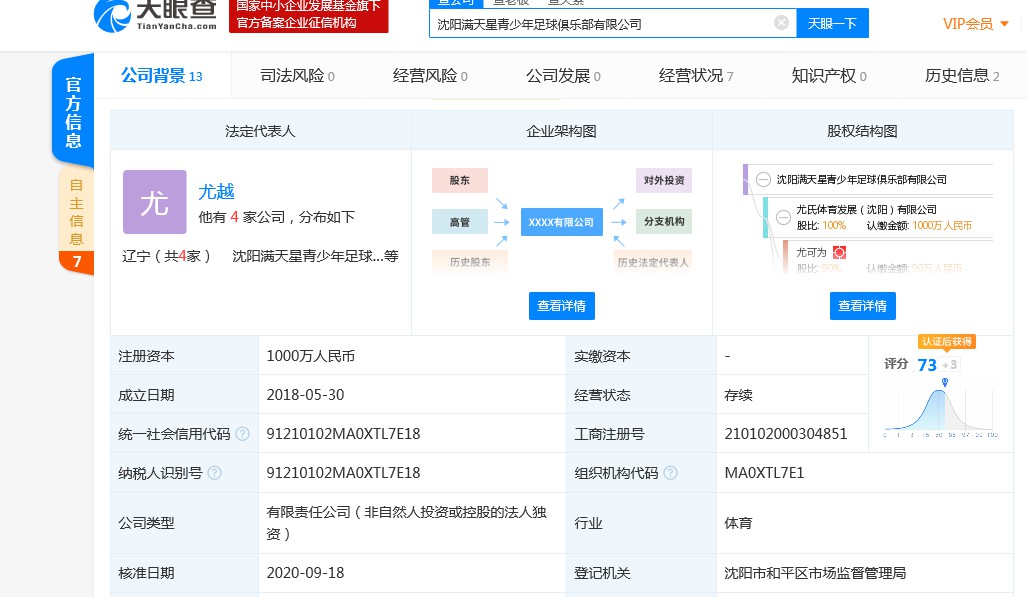The height and width of the screenshot is (597, 1027).
Task: Click the 存续 business status value
Action: click(x=738, y=395)
